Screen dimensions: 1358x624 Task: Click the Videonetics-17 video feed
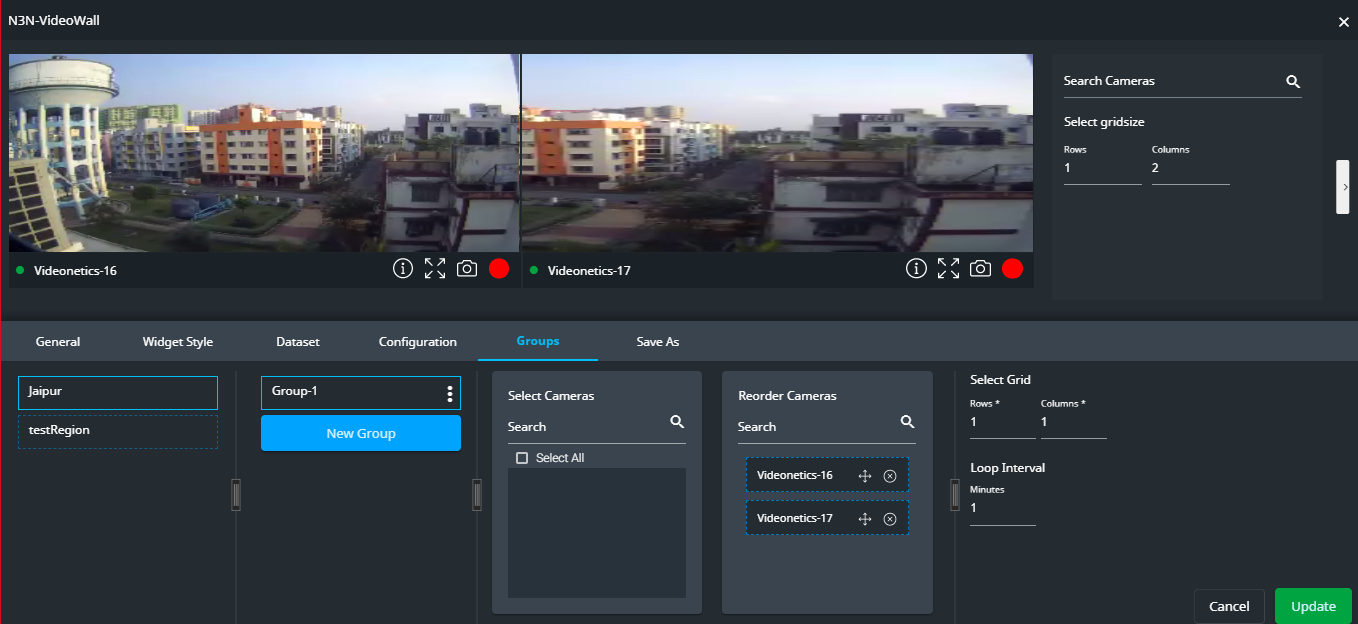[x=777, y=153]
